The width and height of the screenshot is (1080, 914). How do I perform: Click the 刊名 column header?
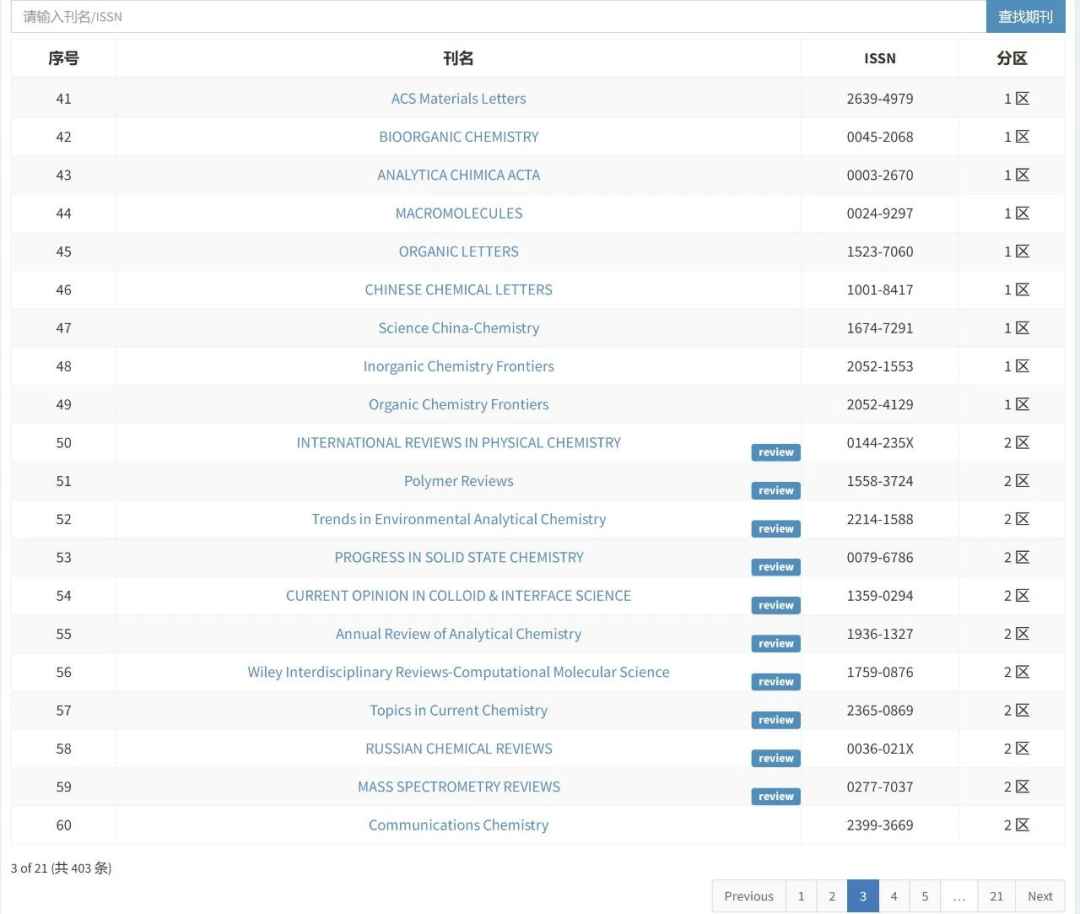(x=458, y=58)
